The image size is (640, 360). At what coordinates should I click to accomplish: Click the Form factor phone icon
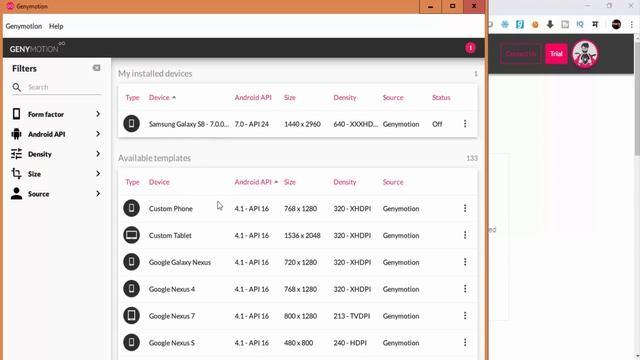[16, 114]
